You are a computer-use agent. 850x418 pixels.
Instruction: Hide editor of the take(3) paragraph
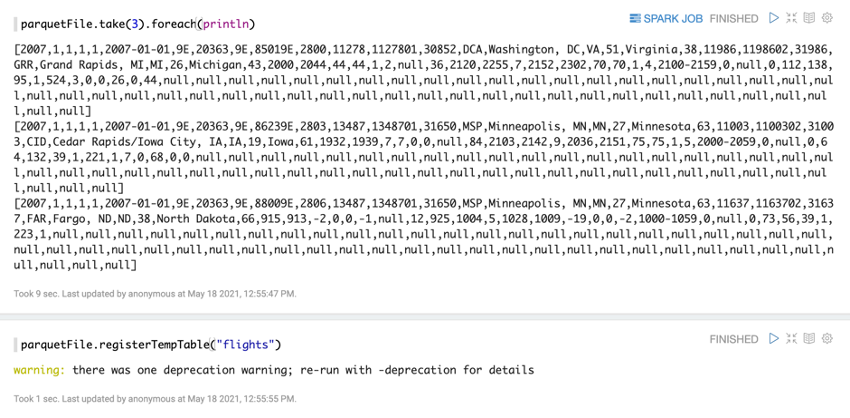[791, 18]
